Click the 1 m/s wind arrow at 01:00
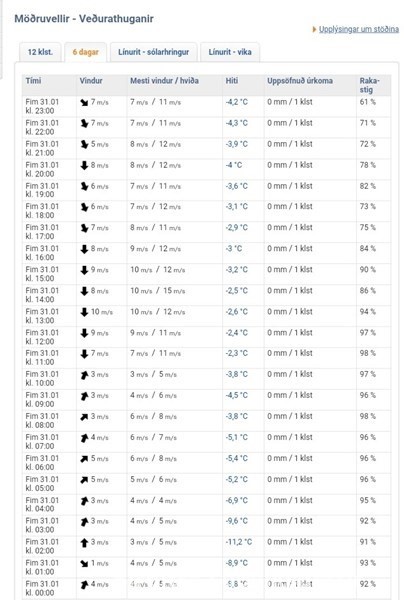The width and height of the screenshot is (404, 600). pyautogui.click(x=84, y=564)
